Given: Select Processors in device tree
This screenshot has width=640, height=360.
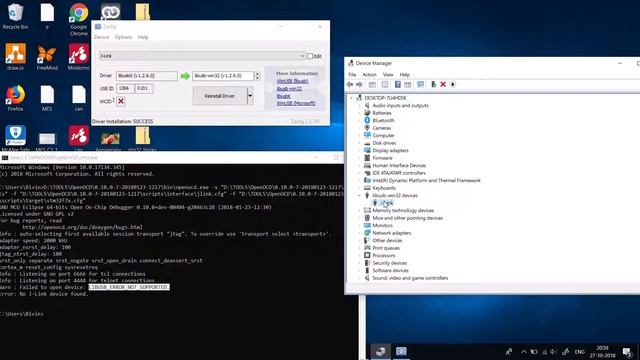Looking at the screenshot, I should [x=384, y=256].
